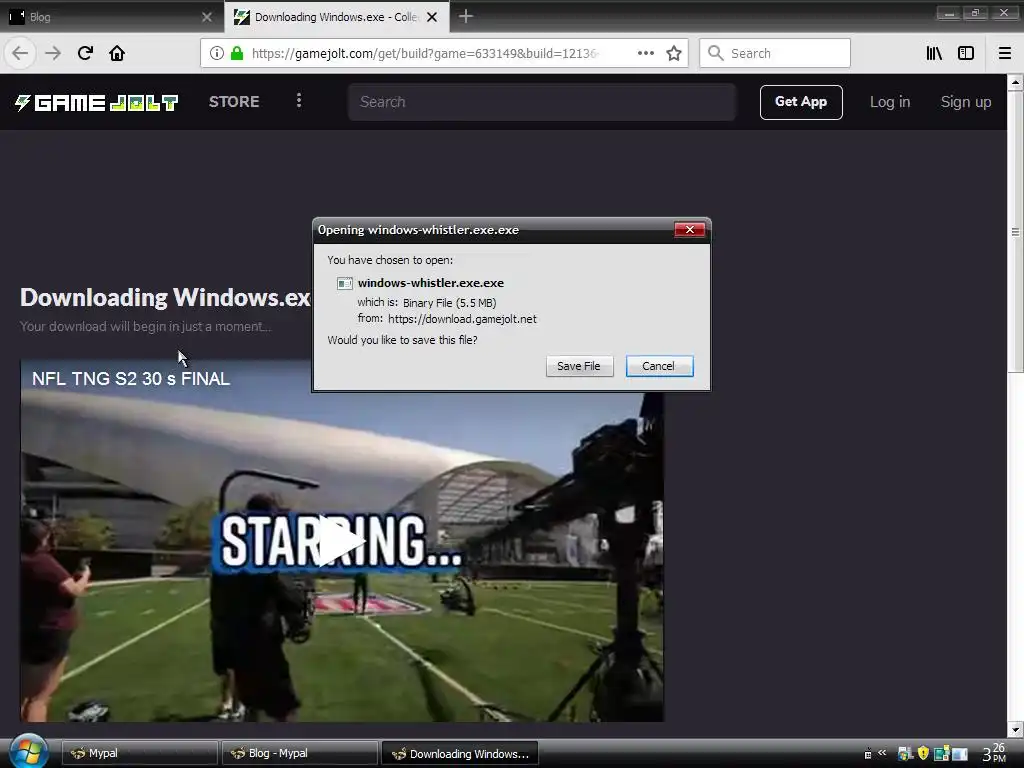Screen dimensions: 1024x768
Task: Select the Downloading Windows.exe tab
Action: click(336, 17)
